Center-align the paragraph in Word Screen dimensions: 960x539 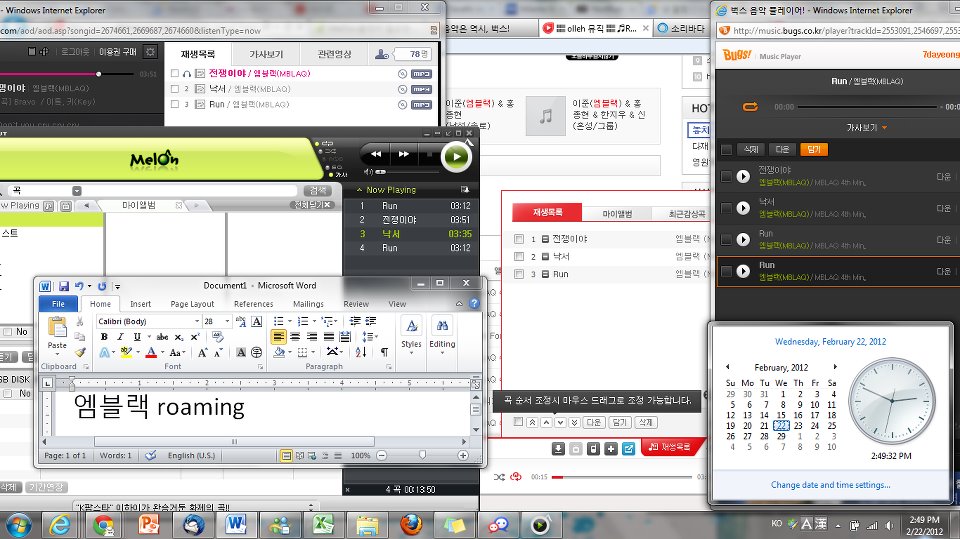pos(295,337)
